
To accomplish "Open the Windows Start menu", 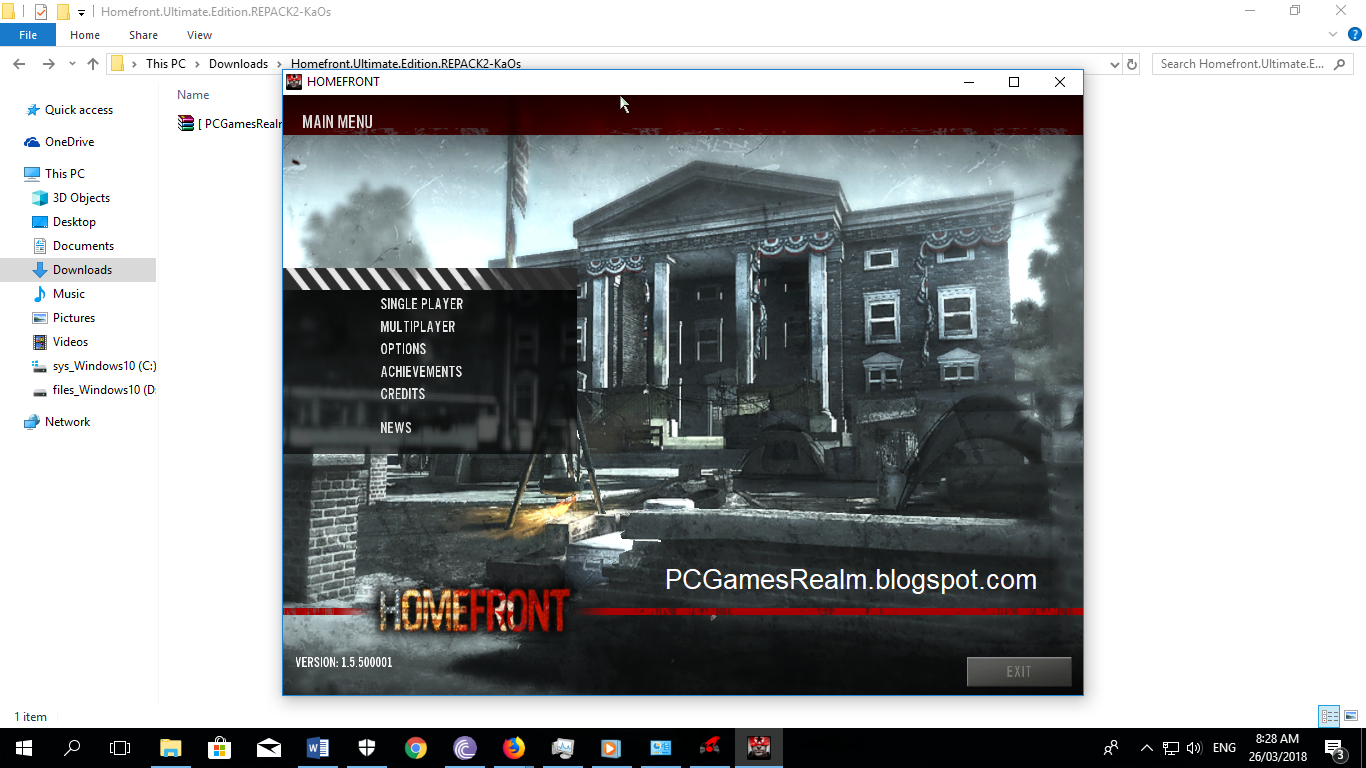I will pos(23,748).
